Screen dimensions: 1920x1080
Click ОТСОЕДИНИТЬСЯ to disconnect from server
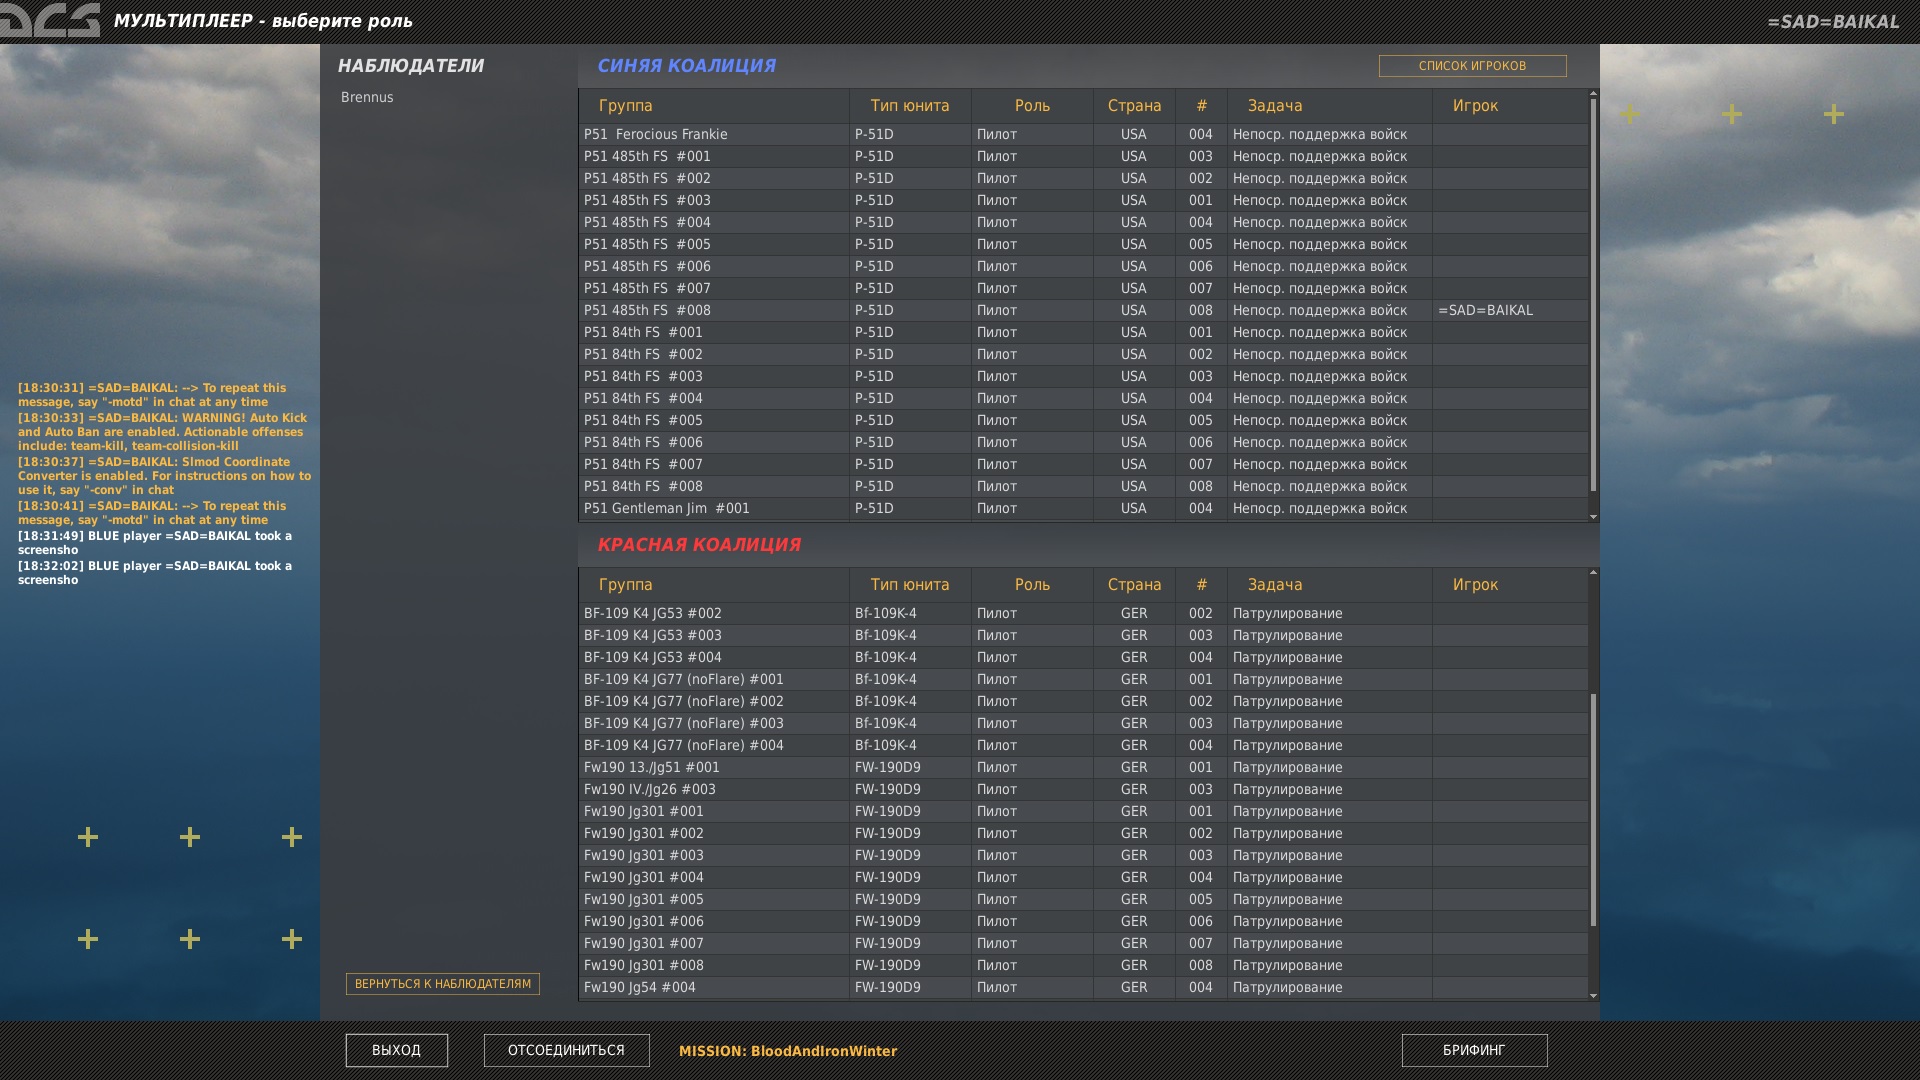(x=566, y=1050)
